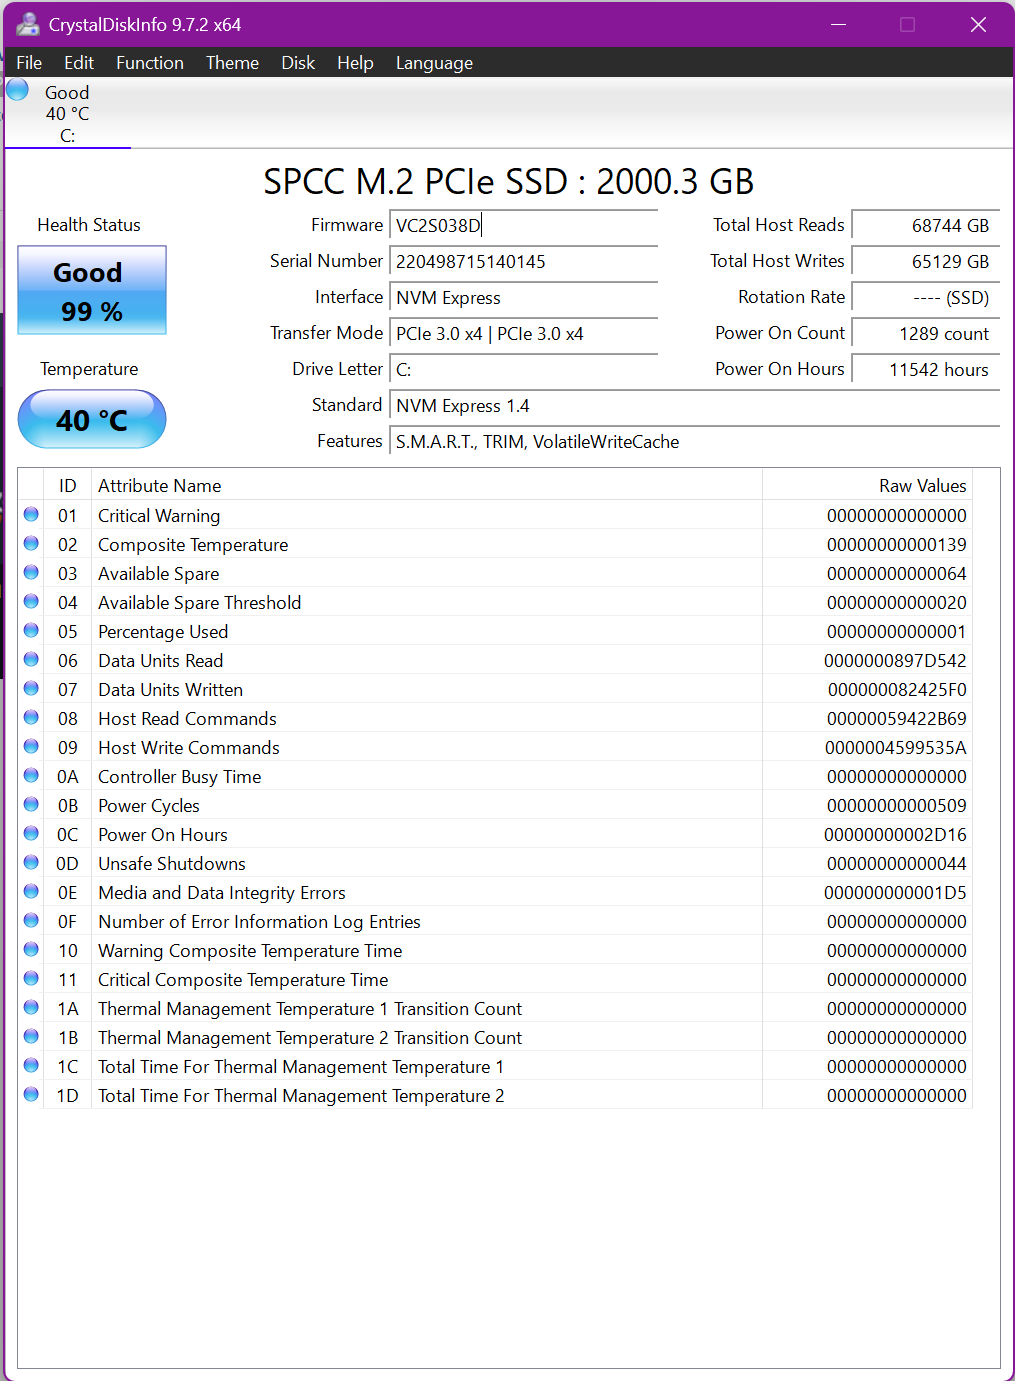Click the status icon for Composite Temperature row
Screen dimensions: 1015x1381
click(31, 544)
